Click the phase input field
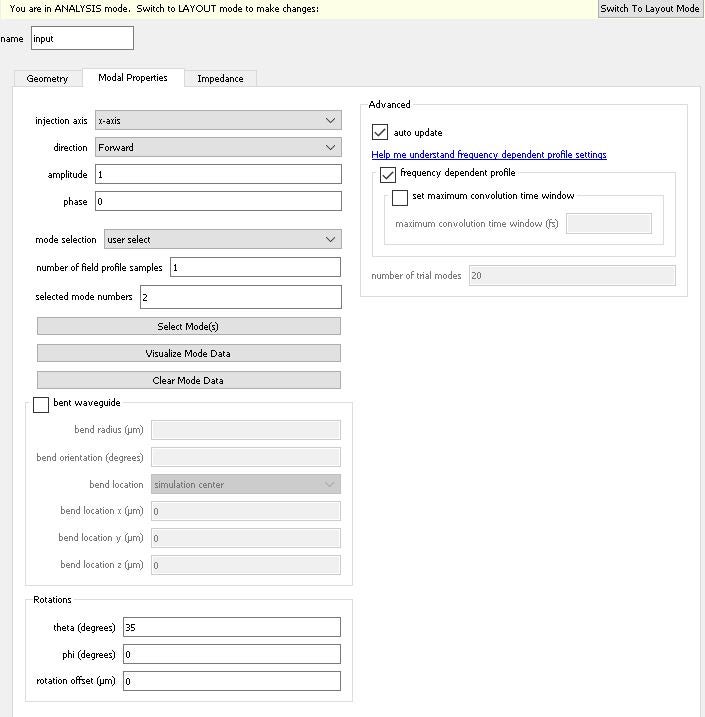This screenshot has height=717, width=705. tap(218, 201)
